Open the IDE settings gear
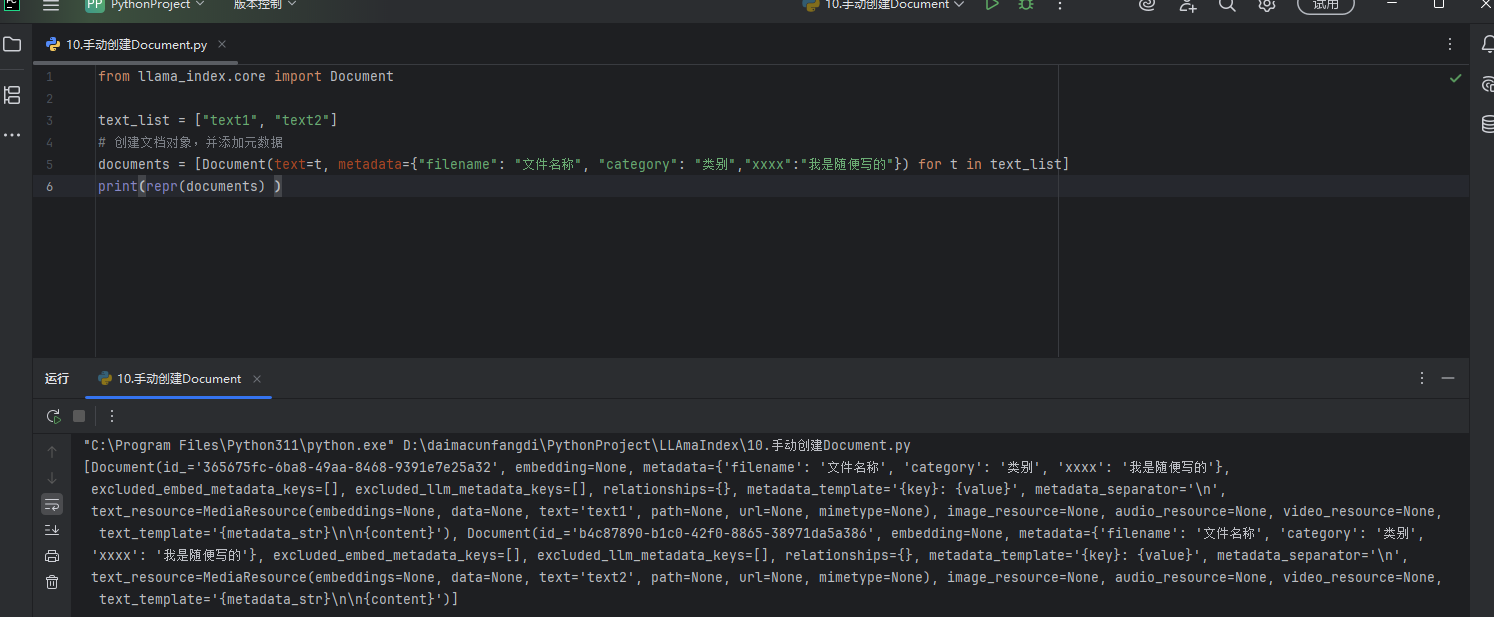The width and height of the screenshot is (1494, 617). (1267, 5)
